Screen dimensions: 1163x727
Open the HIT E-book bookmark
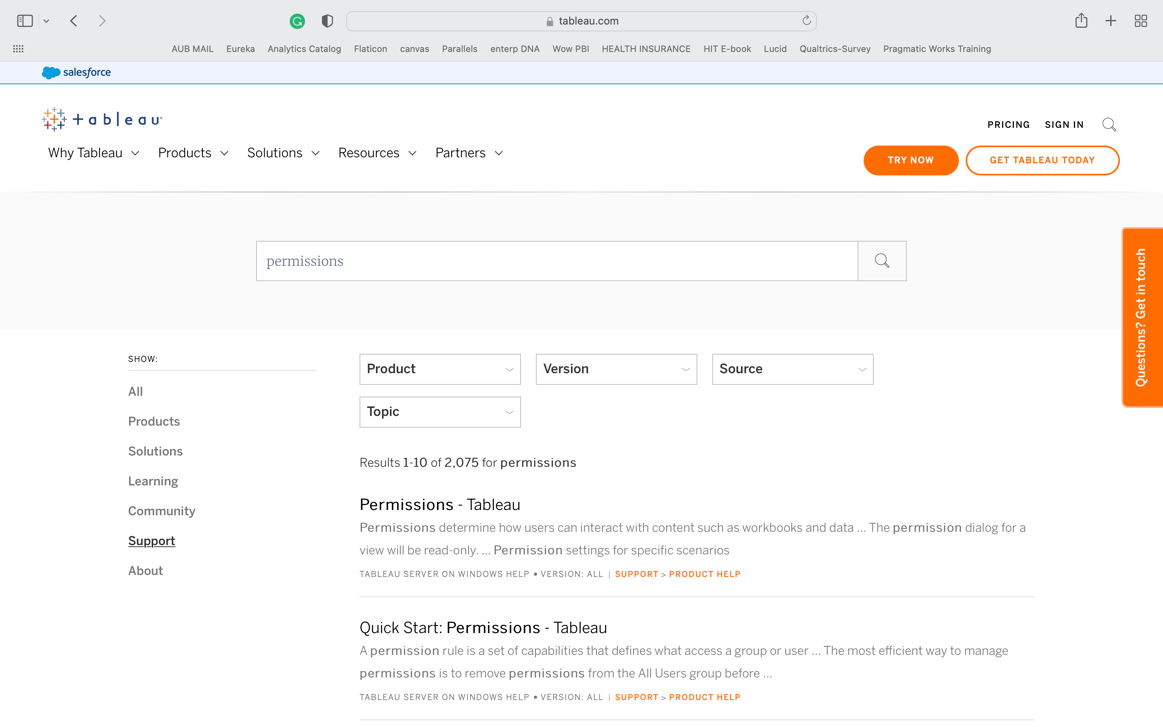pyautogui.click(x=727, y=49)
